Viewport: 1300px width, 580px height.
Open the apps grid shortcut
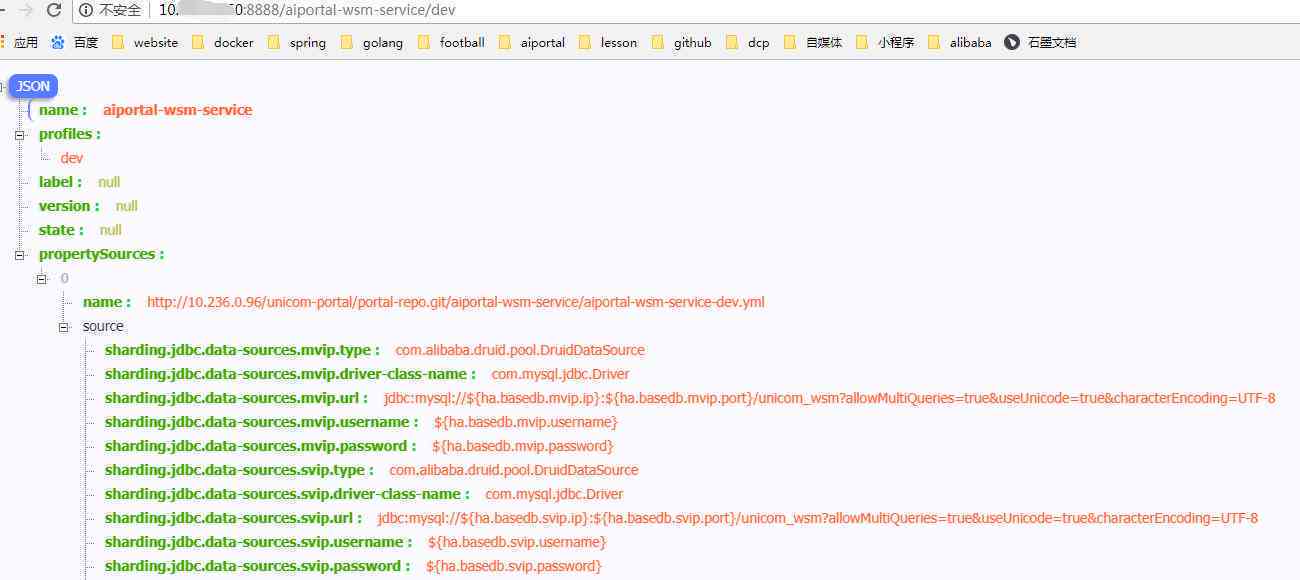coord(20,42)
